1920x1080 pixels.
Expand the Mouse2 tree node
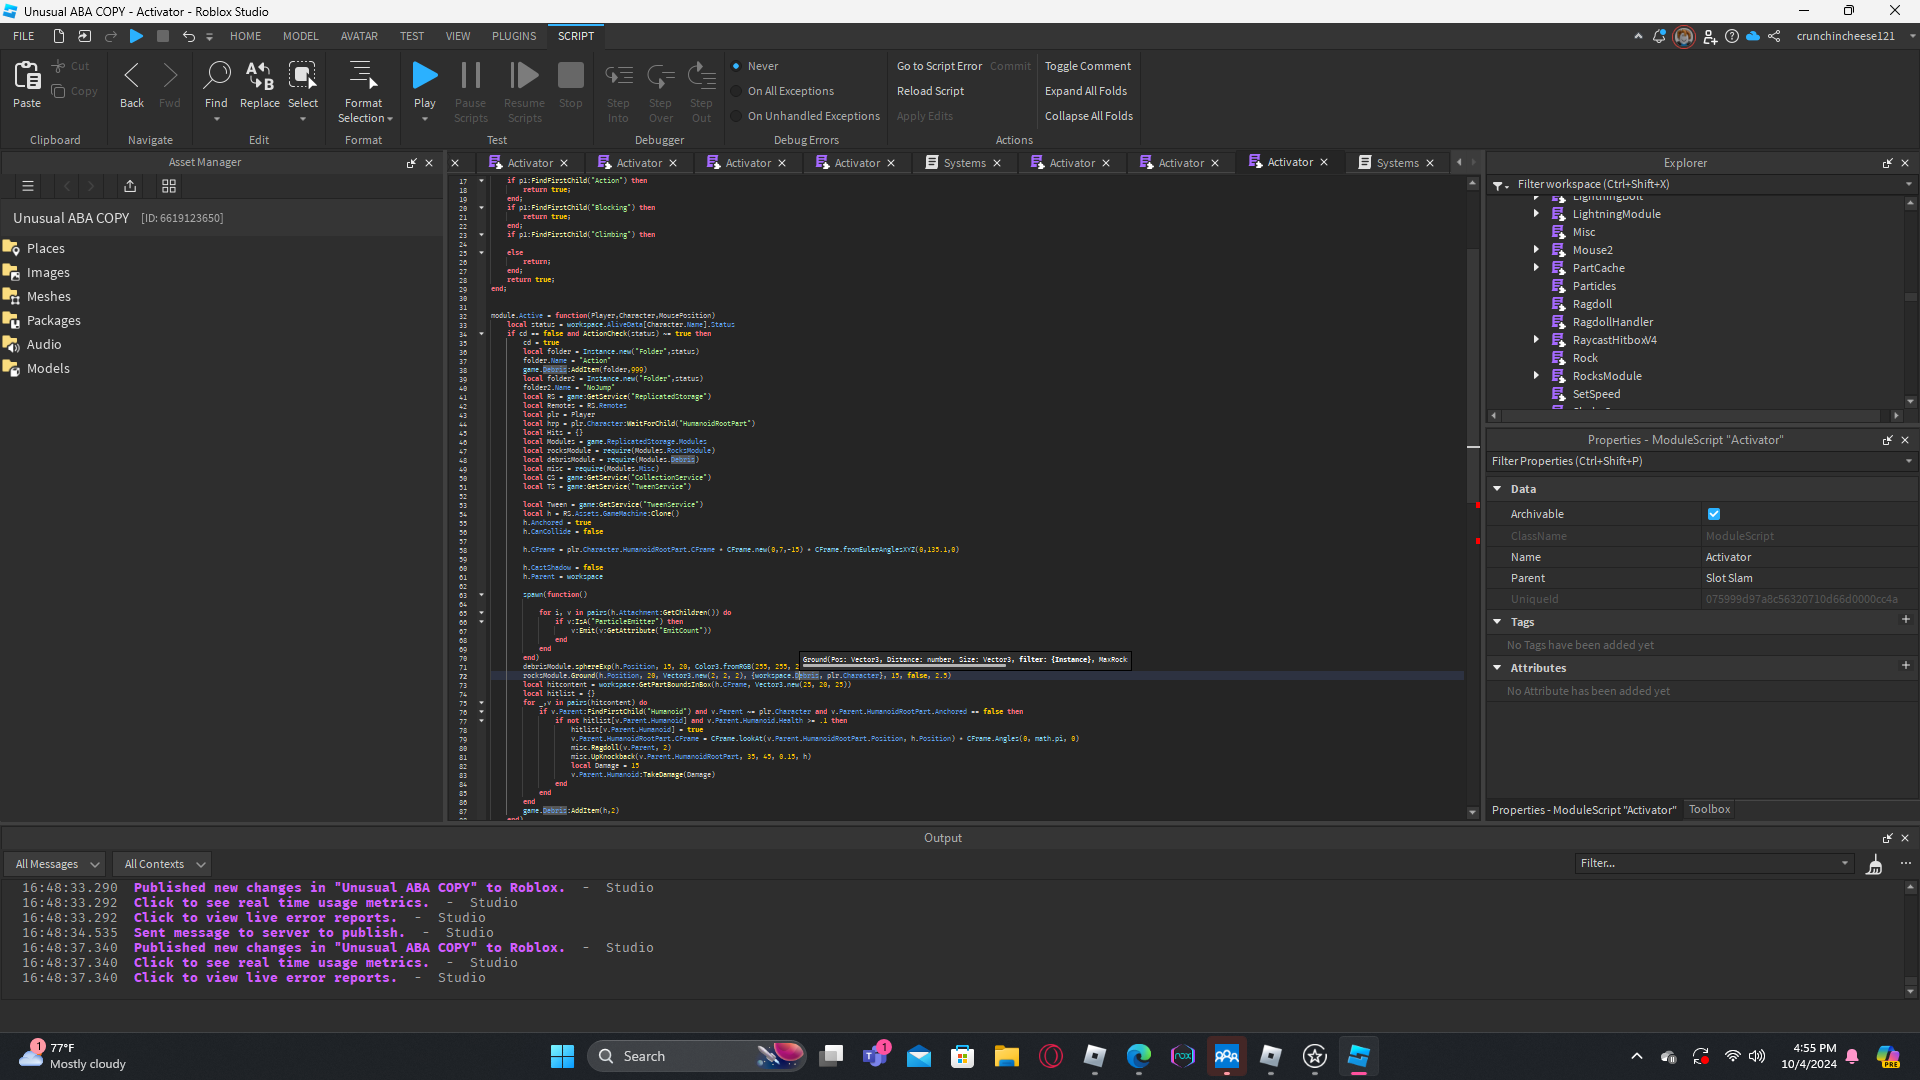coord(1537,249)
